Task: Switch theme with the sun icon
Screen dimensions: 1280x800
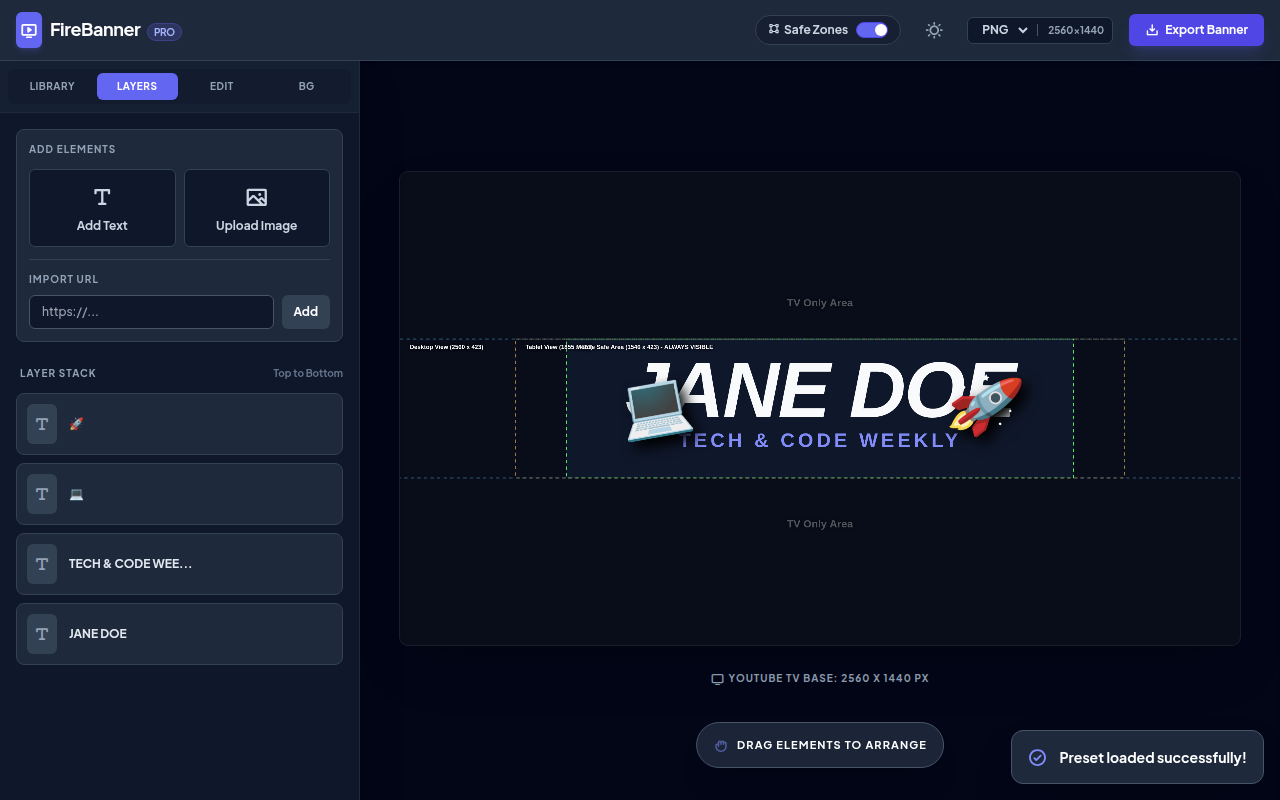Action: (x=934, y=30)
